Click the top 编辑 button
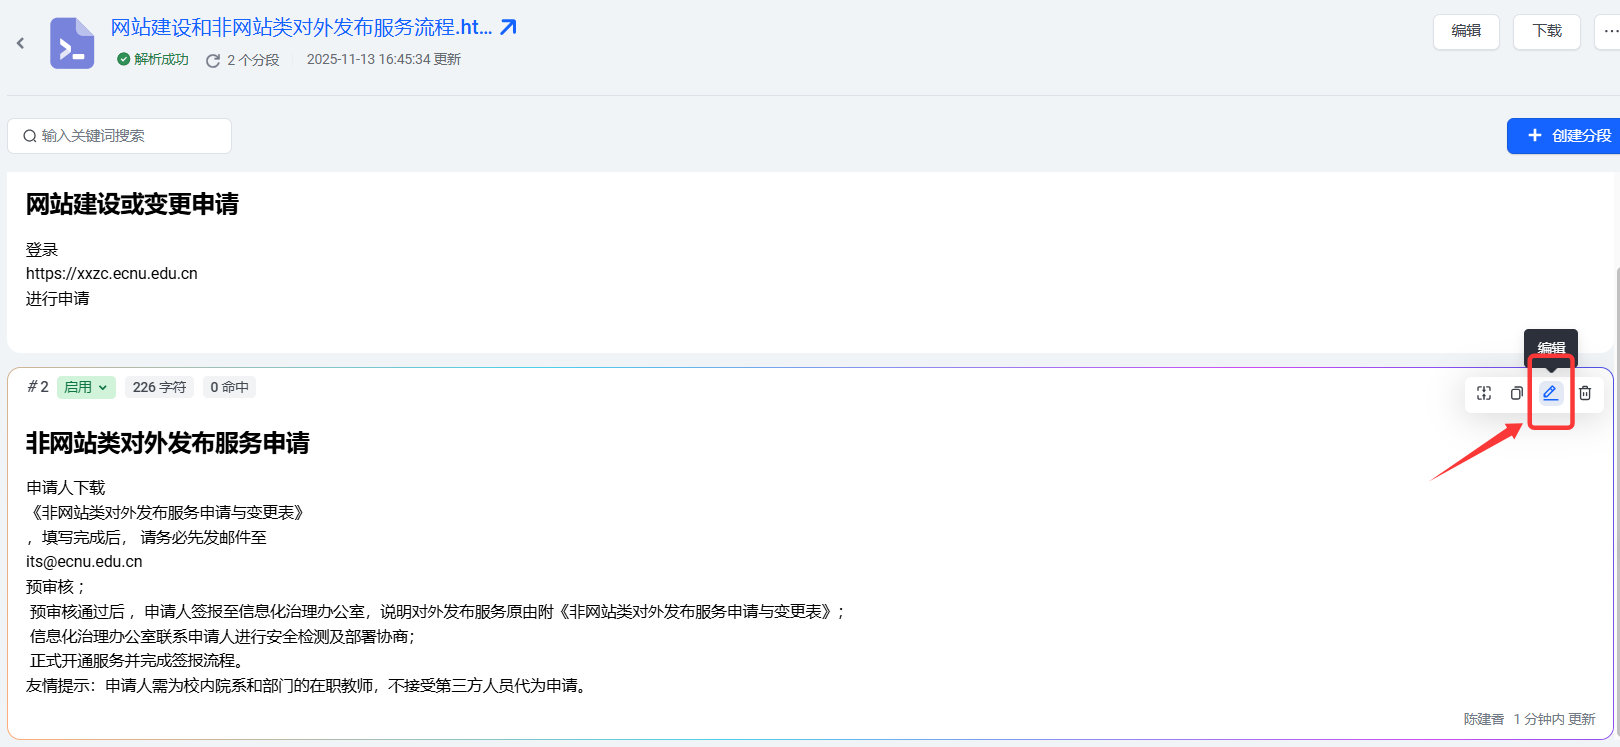The image size is (1620, 747). click(1466, 31)
